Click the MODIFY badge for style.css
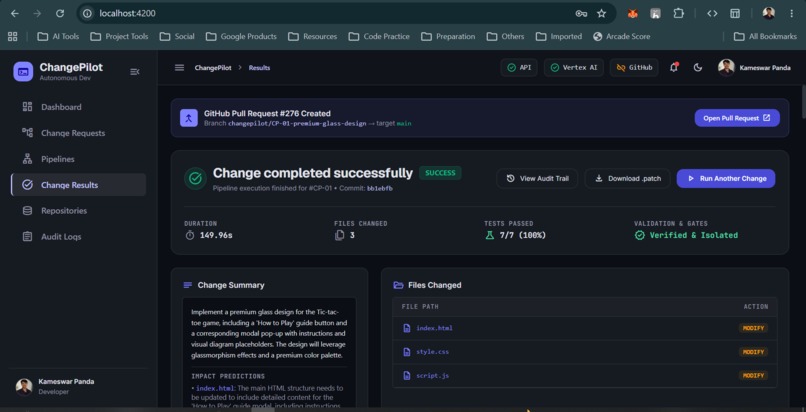The width and height of the screenshot is (806, 412). tap(754, 352)
